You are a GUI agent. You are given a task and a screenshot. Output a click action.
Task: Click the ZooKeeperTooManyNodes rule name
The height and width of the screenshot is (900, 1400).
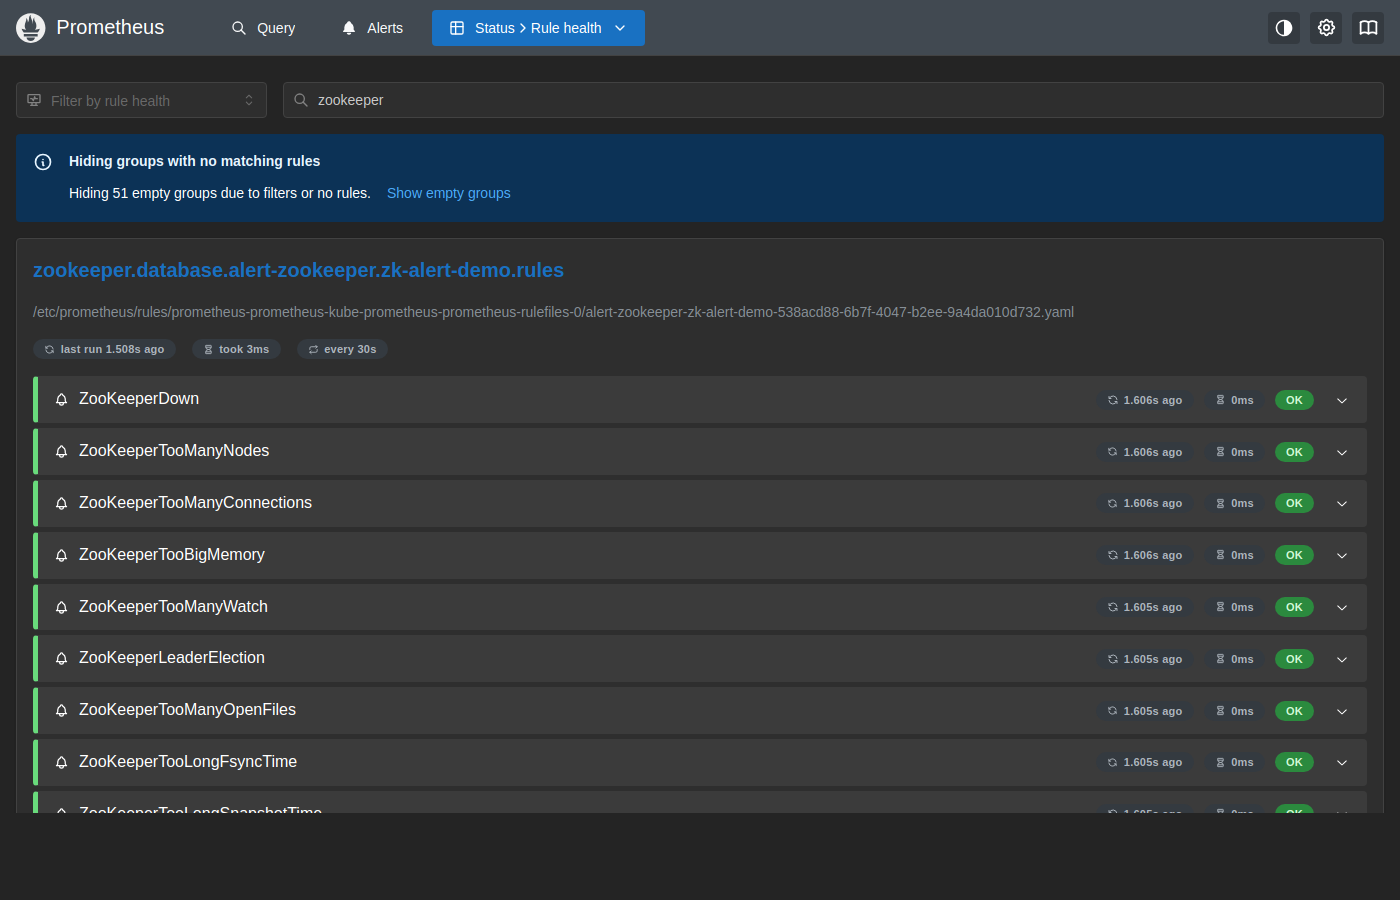point(174,451)
